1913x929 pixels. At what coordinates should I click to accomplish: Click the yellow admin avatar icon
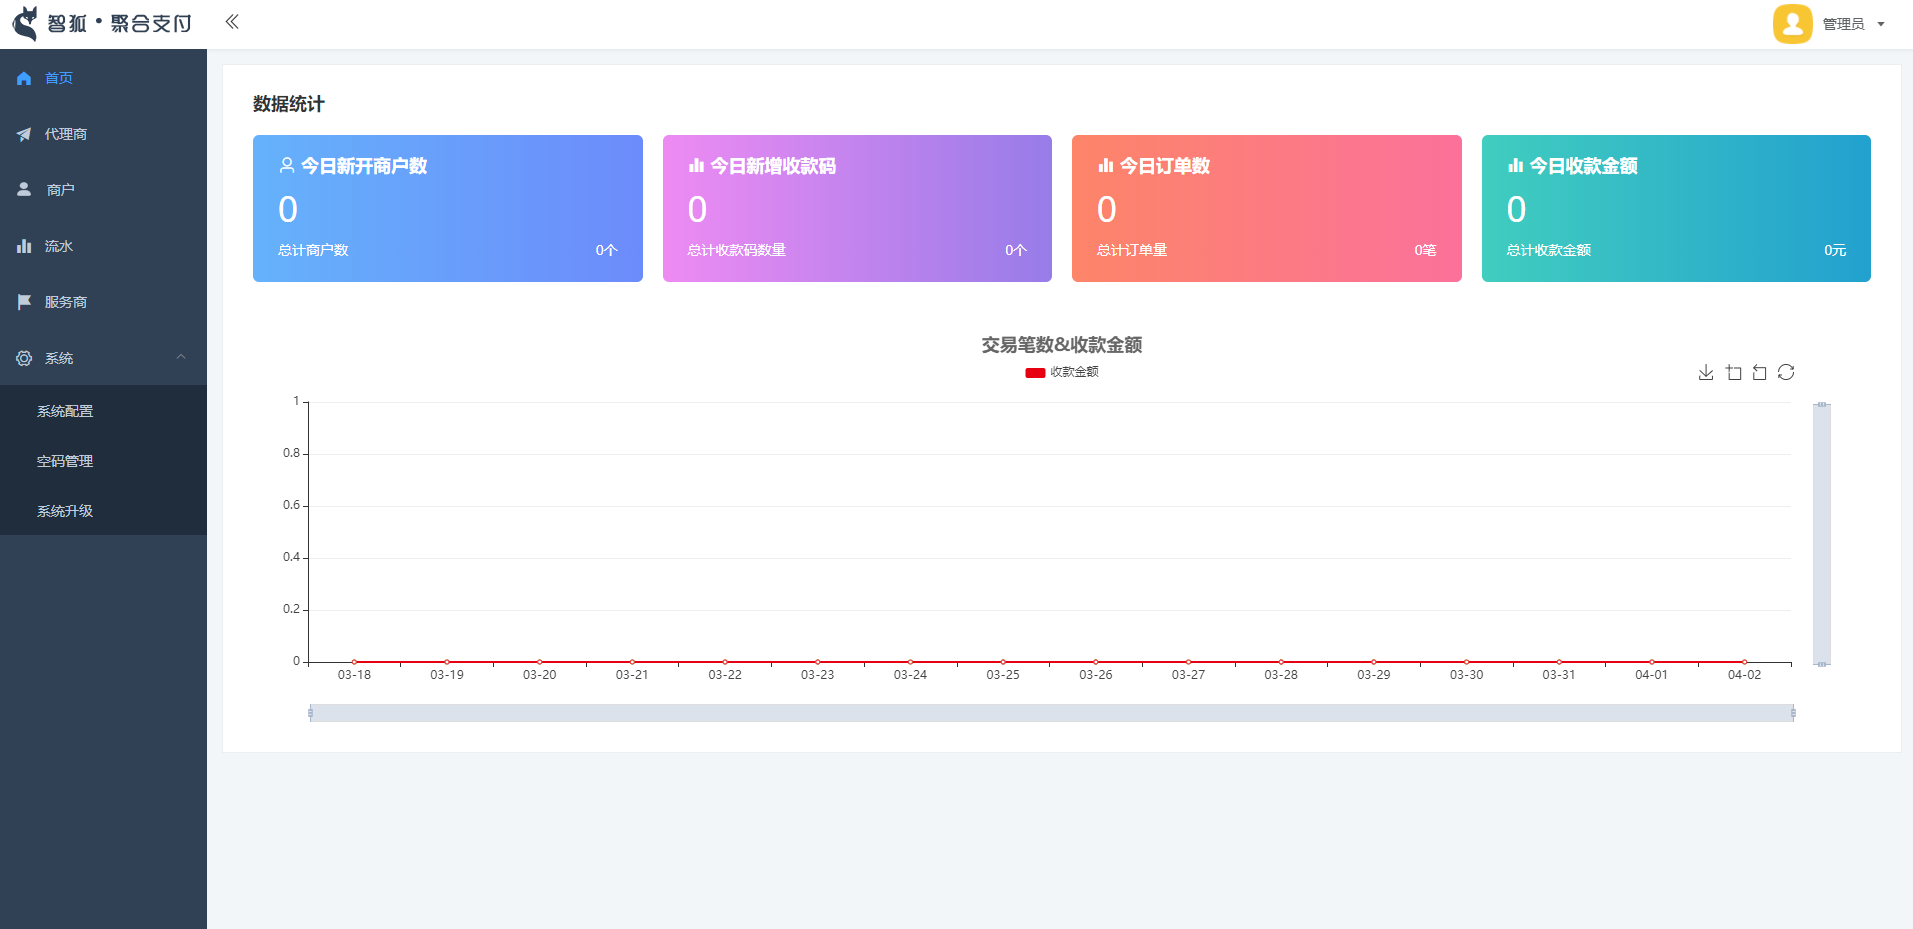1792,24
